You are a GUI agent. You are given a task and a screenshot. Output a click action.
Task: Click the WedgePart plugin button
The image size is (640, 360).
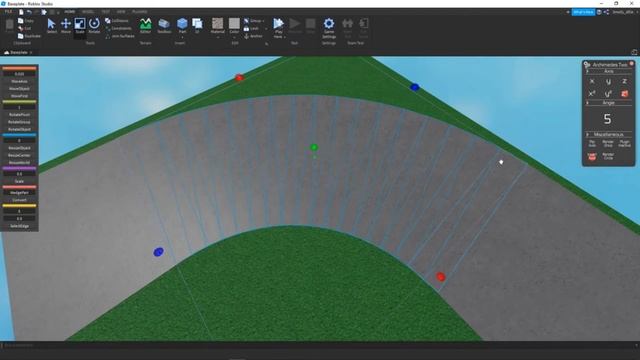click(20, 193)
